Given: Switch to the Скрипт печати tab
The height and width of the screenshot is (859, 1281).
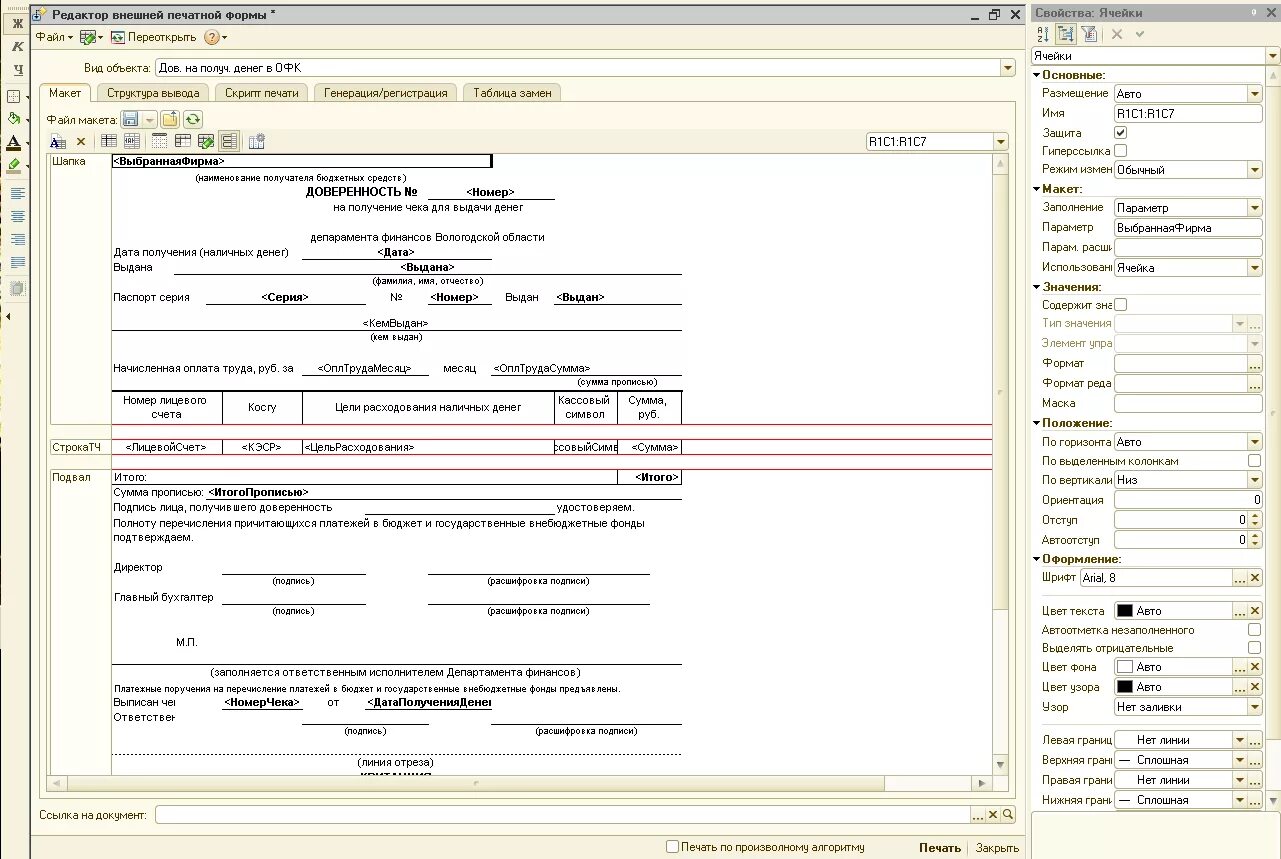Looking at the screenshot, I should 261,92.
